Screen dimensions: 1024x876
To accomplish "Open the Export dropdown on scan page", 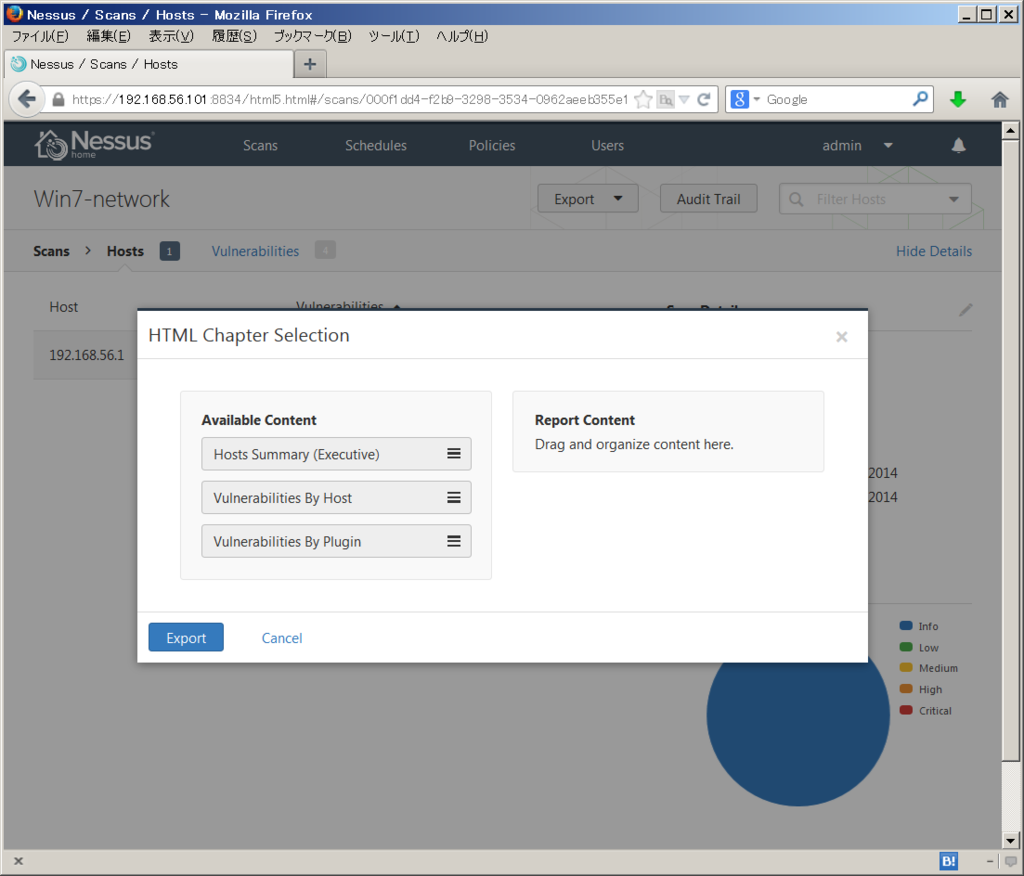I will point(588,199).
